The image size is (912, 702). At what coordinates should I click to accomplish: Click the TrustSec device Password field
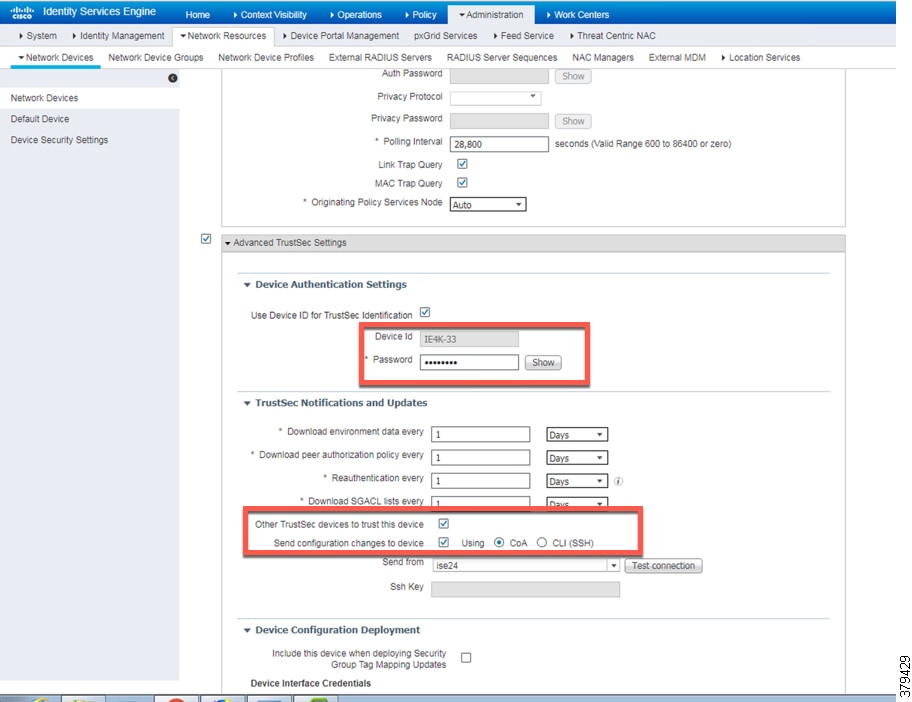pos(469,362)
